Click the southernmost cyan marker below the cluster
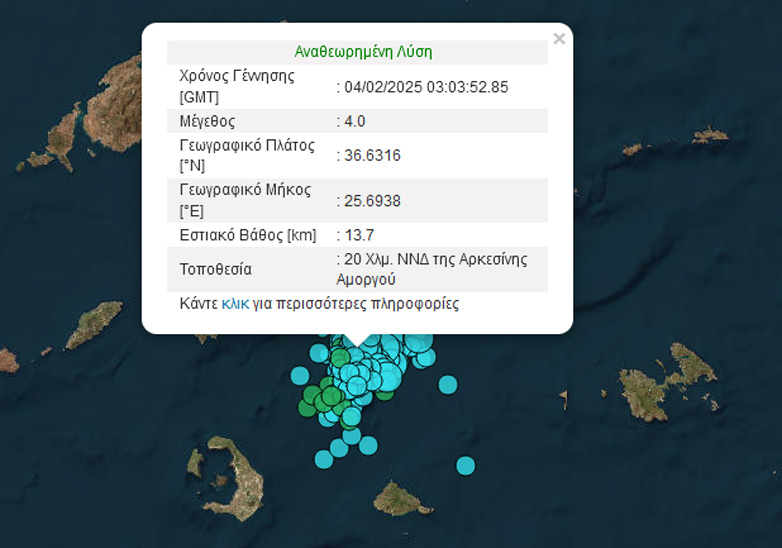This screenshot has height=548, width=782. (324, 459)
